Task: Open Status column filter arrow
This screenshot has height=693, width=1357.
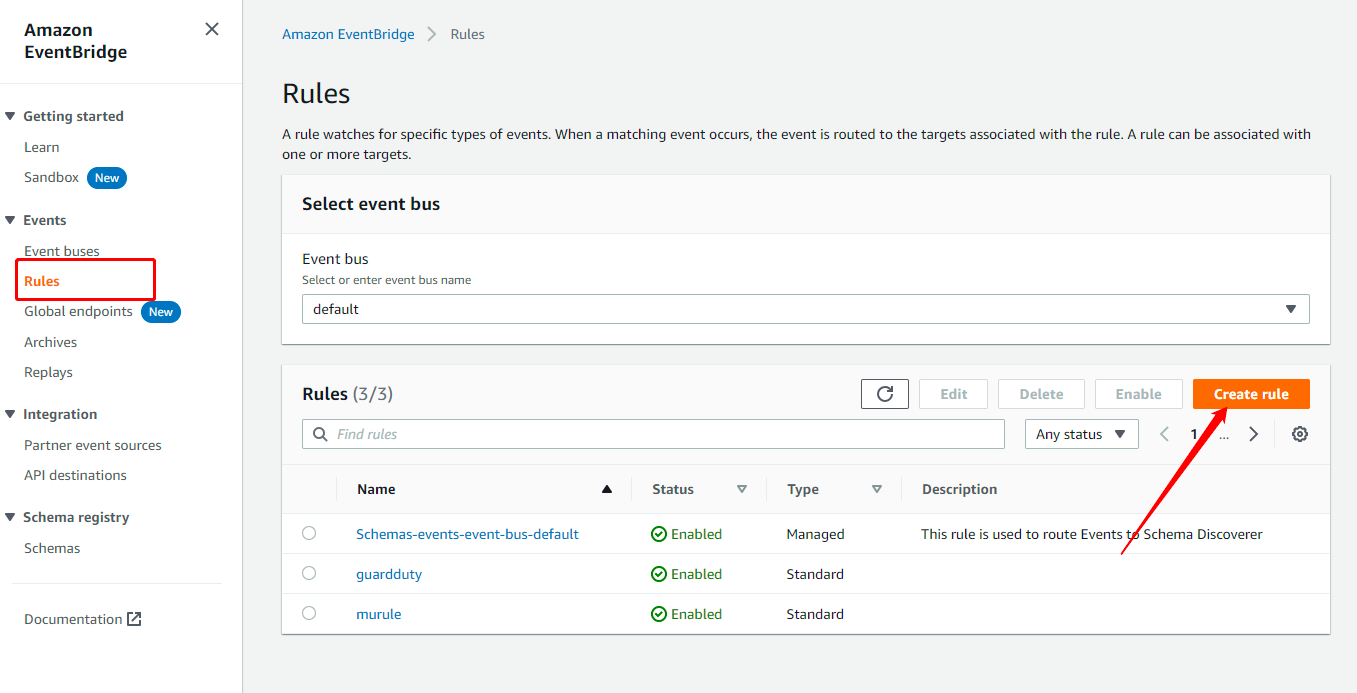Action: [x=742, y=489]
